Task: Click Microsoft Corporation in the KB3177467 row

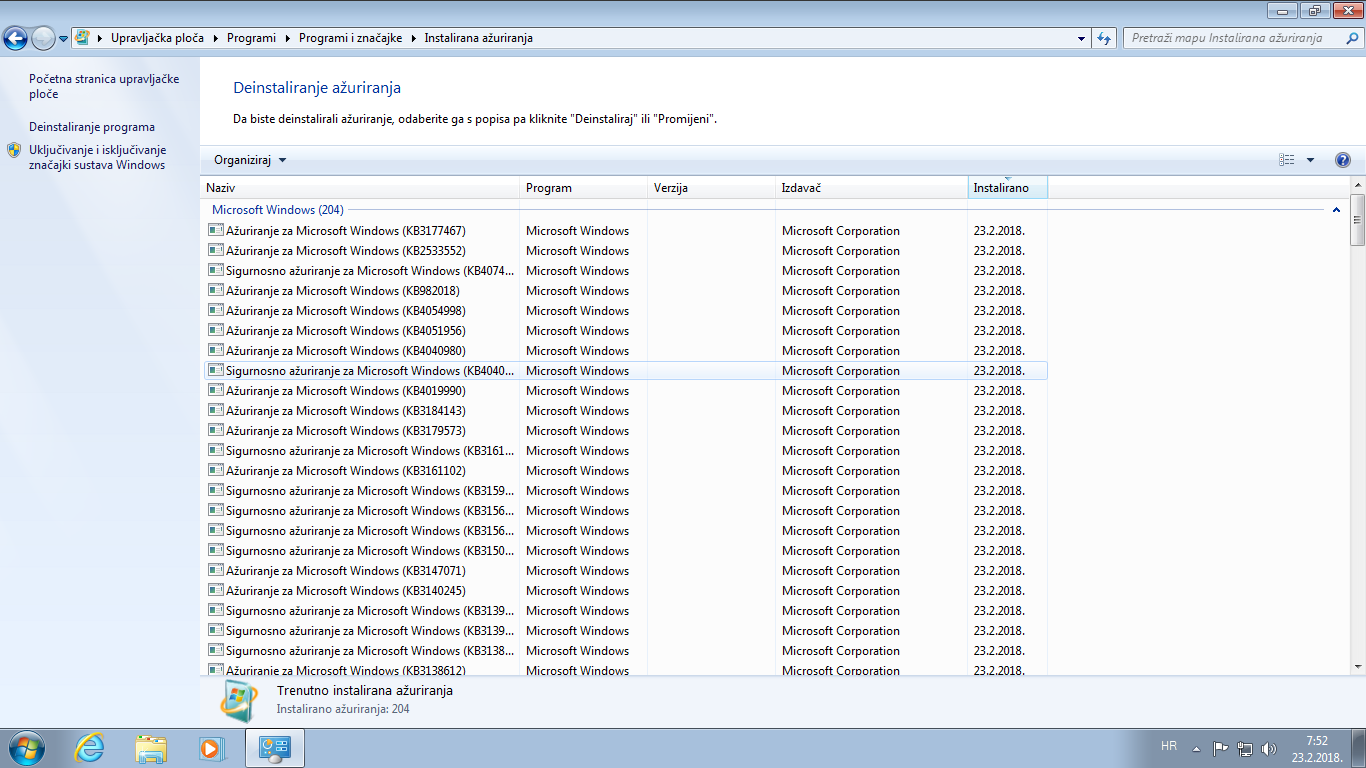Action: pos(841,230)
